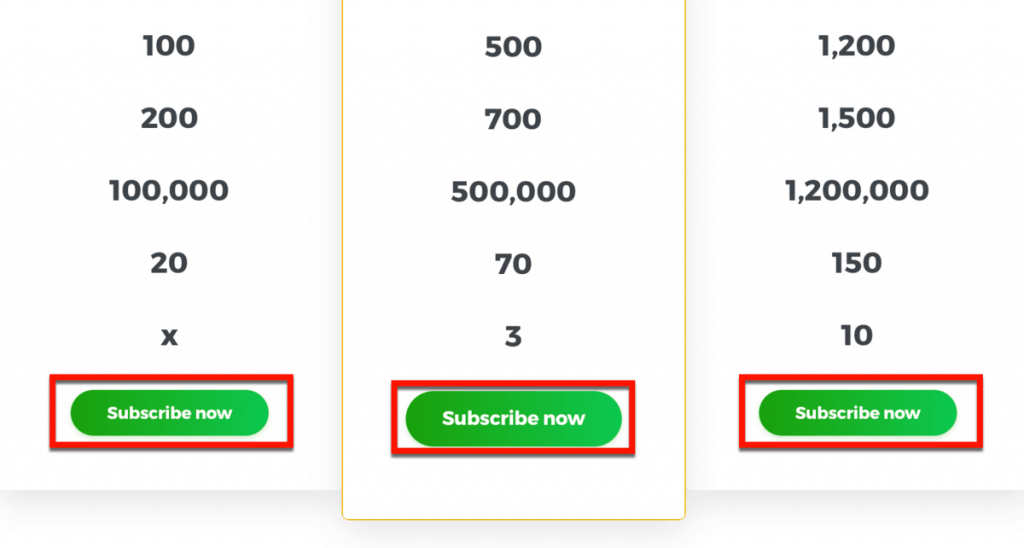
Task: Click the 70 value in the middle column
Action: click(x=513, y=264)
